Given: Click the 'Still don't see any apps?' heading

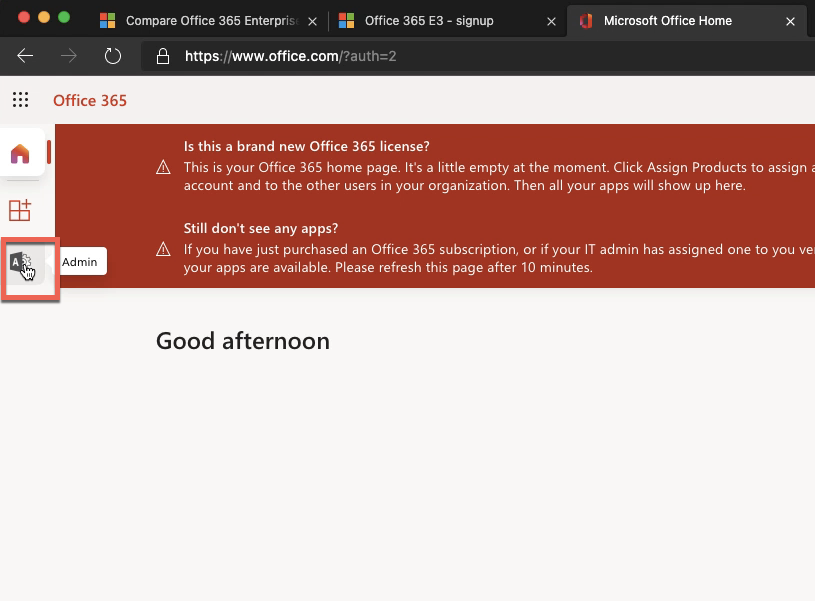Looking at the screenshot, I should coord(261,228).
